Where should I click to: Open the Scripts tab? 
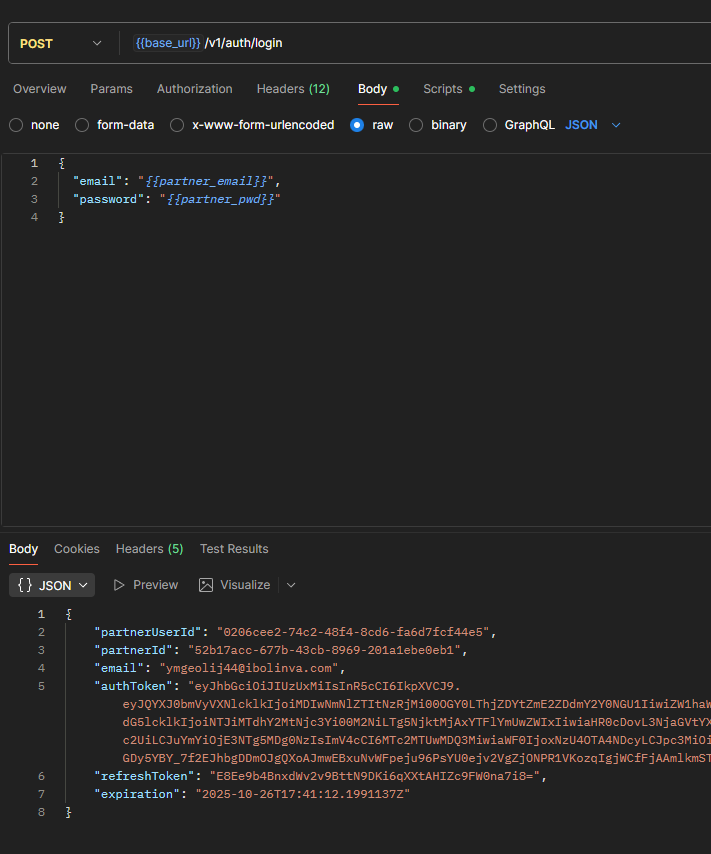442,89
